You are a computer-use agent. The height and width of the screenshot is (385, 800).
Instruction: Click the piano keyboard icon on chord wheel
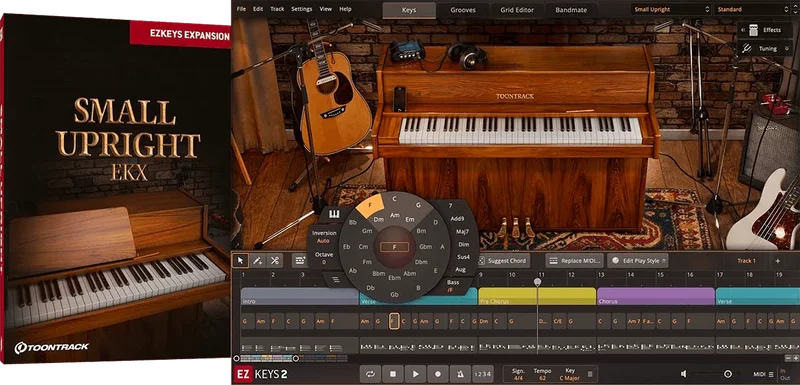(334, 215)
